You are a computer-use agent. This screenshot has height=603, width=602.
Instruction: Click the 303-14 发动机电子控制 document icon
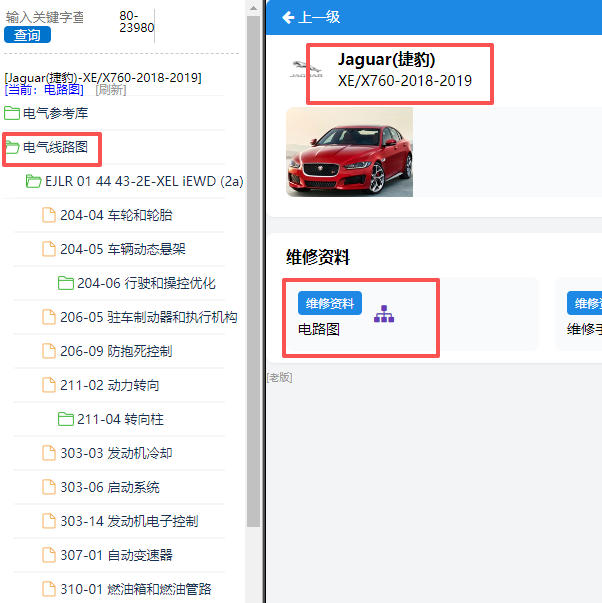point(49,521)
